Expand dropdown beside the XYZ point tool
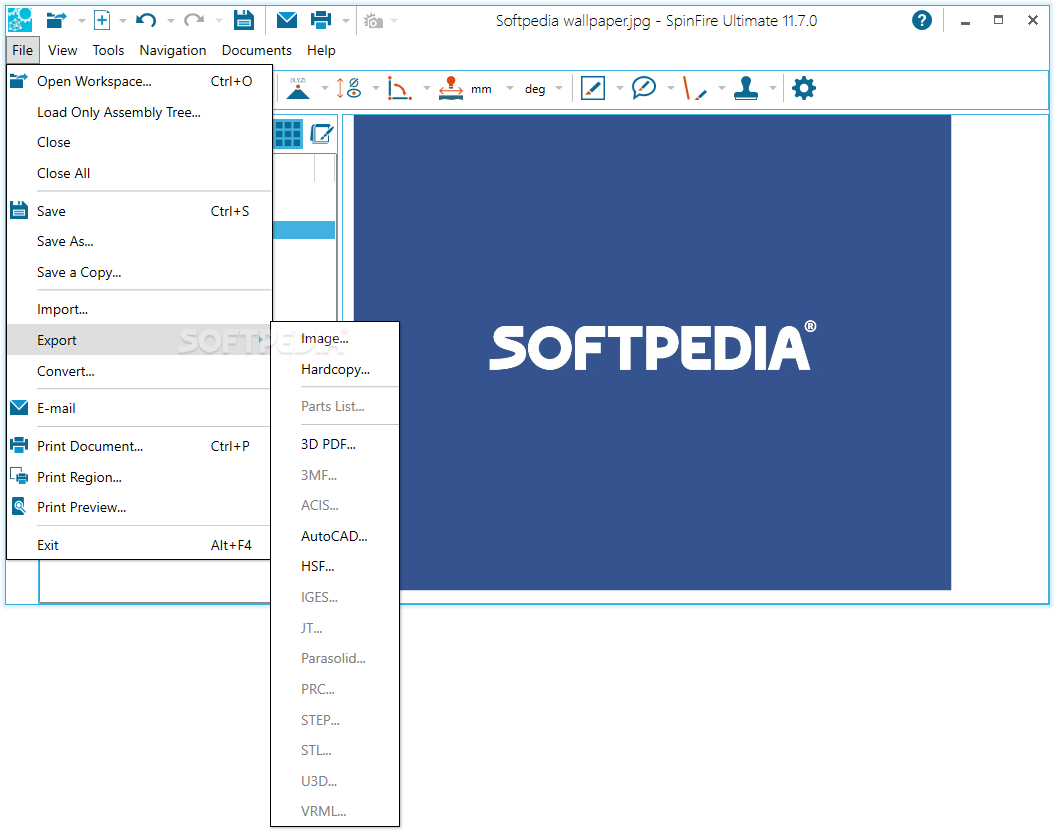This screenshot has height=833, width=1055. 324,88
